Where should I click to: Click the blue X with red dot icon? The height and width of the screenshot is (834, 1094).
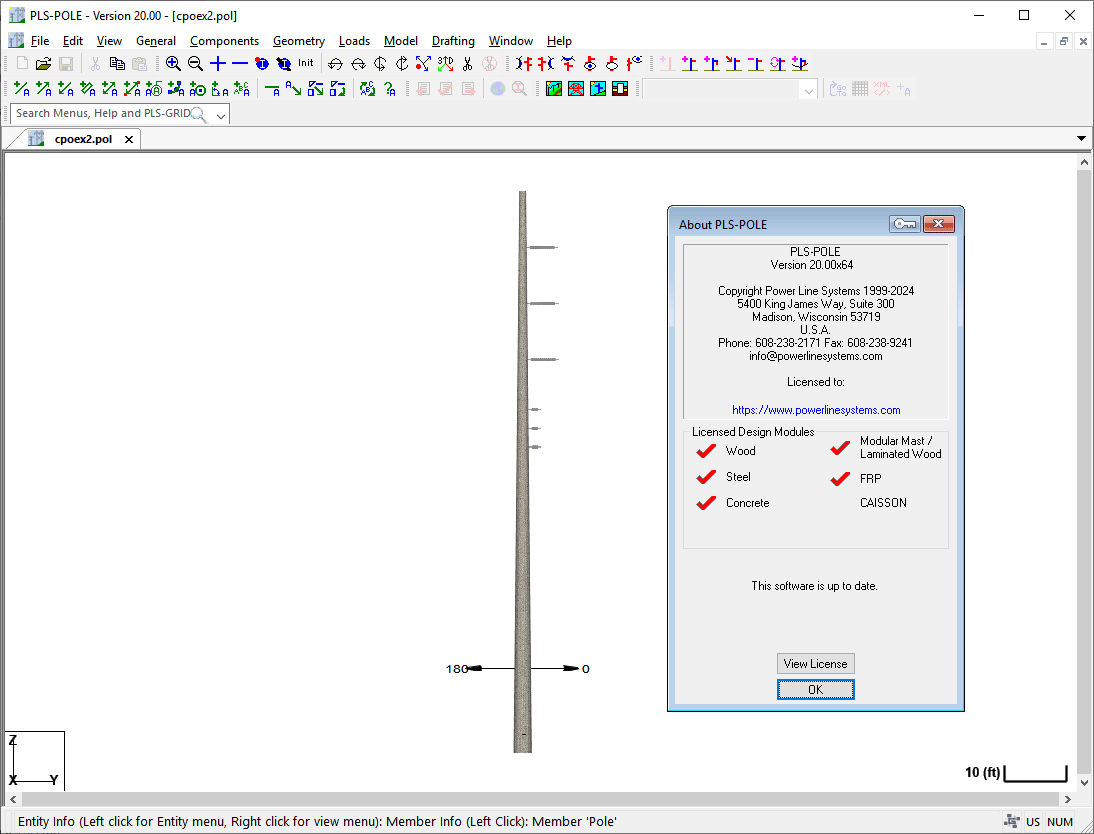423,64
